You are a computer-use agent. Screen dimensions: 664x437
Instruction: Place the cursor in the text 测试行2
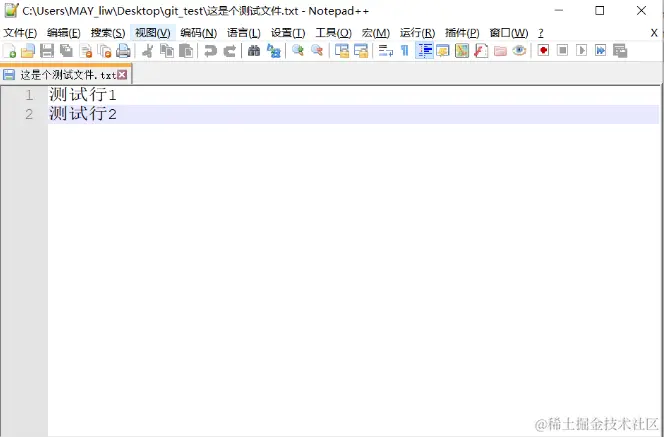tap(83, 114)
